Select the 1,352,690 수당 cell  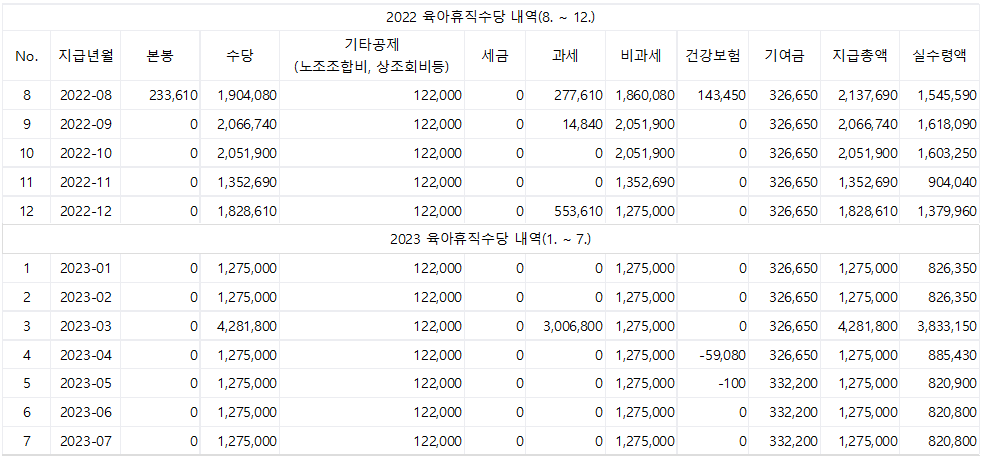pyautogui.click(x=240, y=182)
